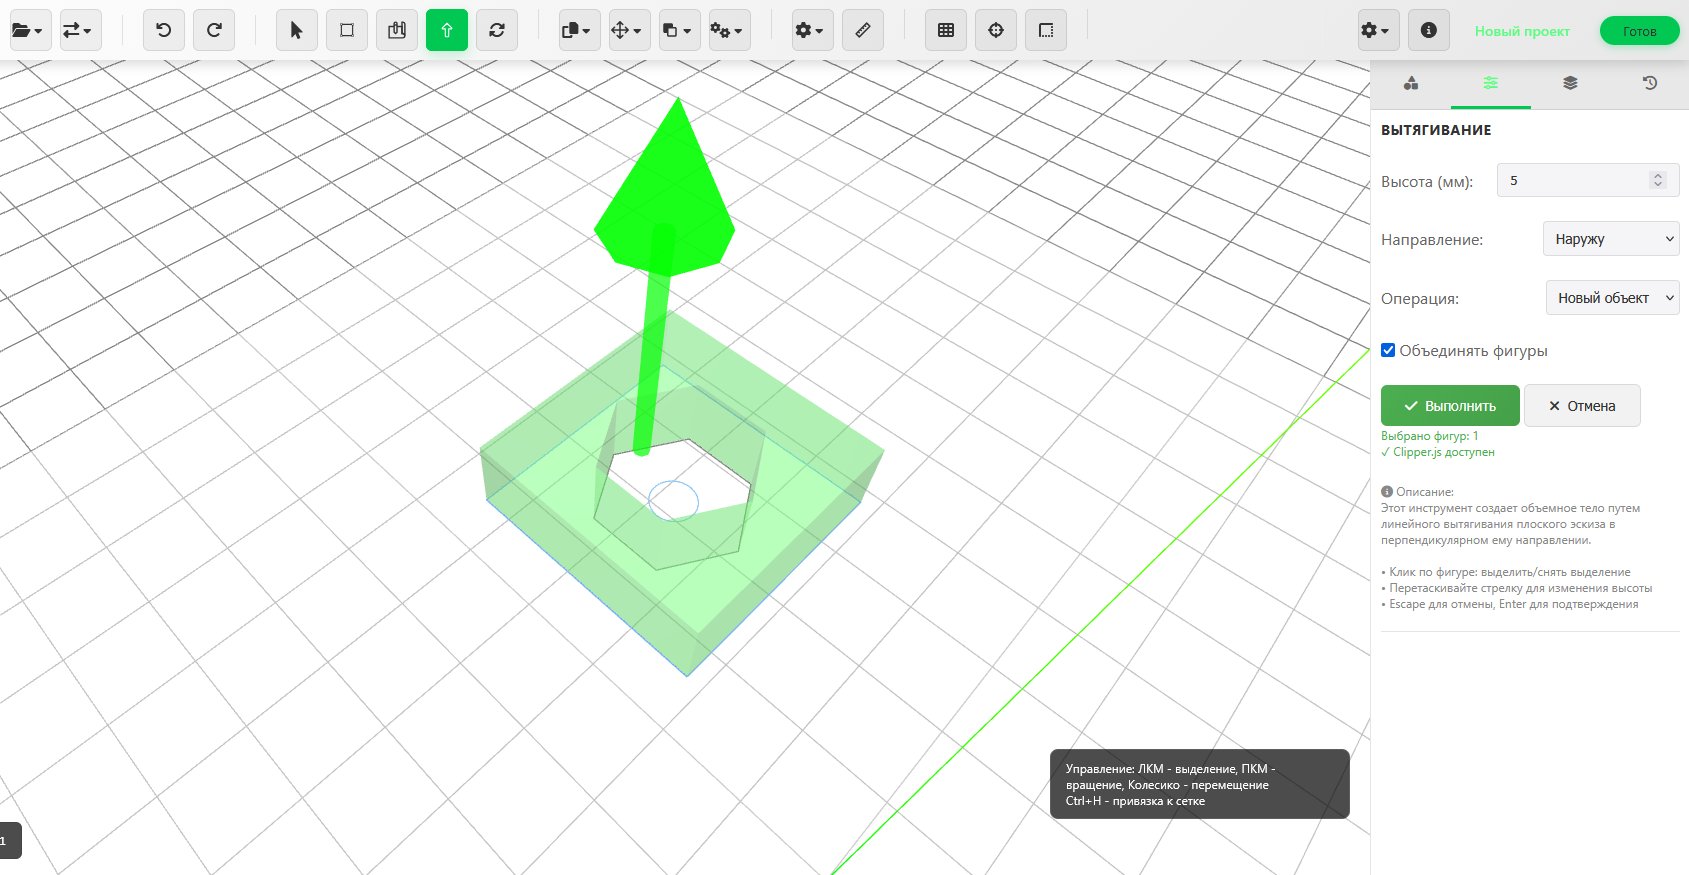Viewport: 1689px width, 875px height.
Task: Toggle the grid table icon
Action: coord(946,30)
